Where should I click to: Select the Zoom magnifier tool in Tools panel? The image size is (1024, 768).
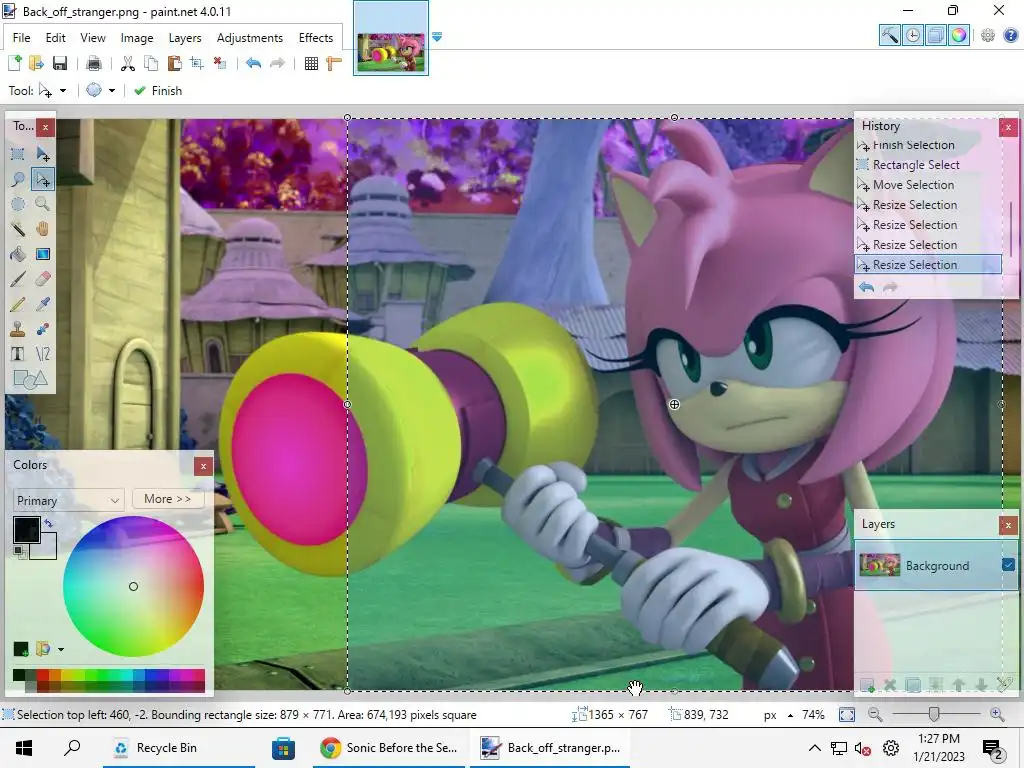[x=42, y=204]
